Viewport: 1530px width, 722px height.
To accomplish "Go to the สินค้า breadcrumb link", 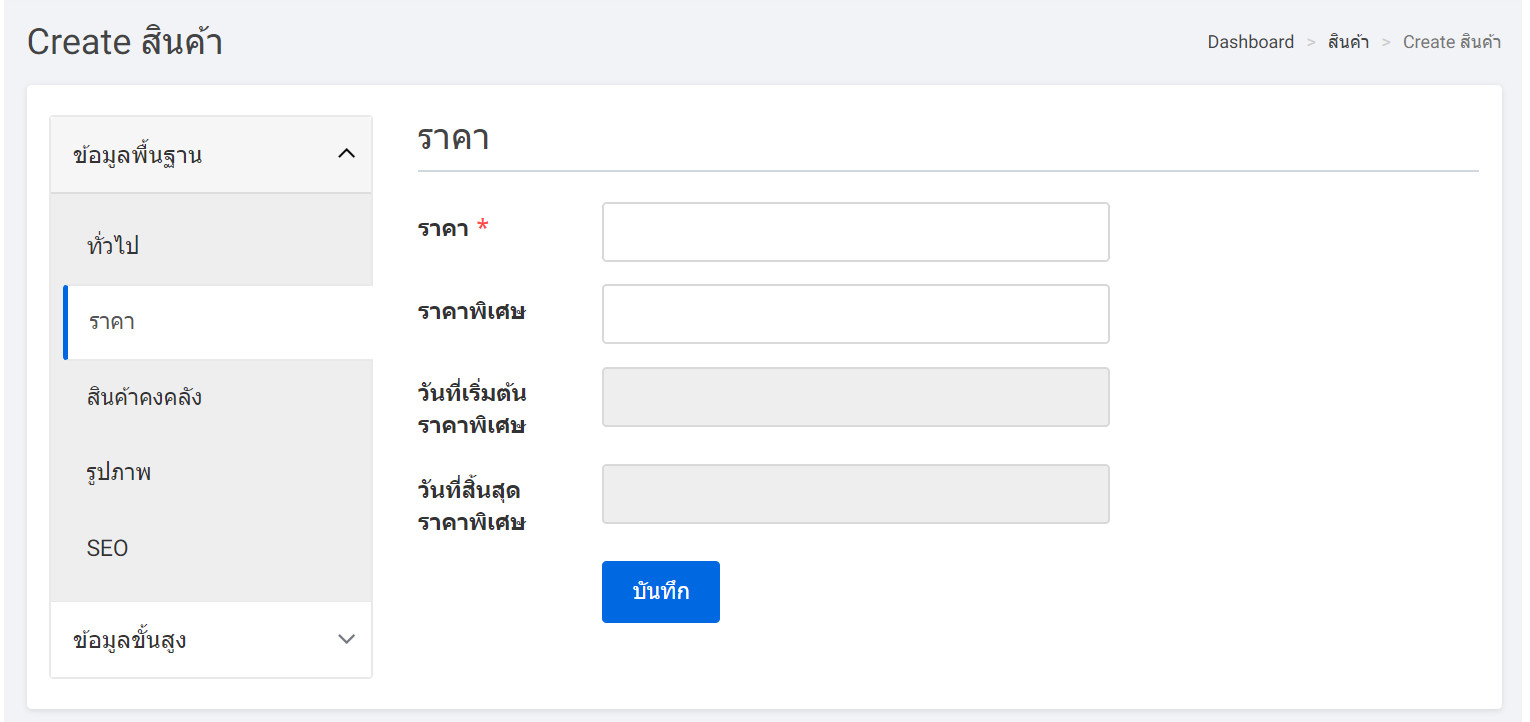I will point(1348,42).
